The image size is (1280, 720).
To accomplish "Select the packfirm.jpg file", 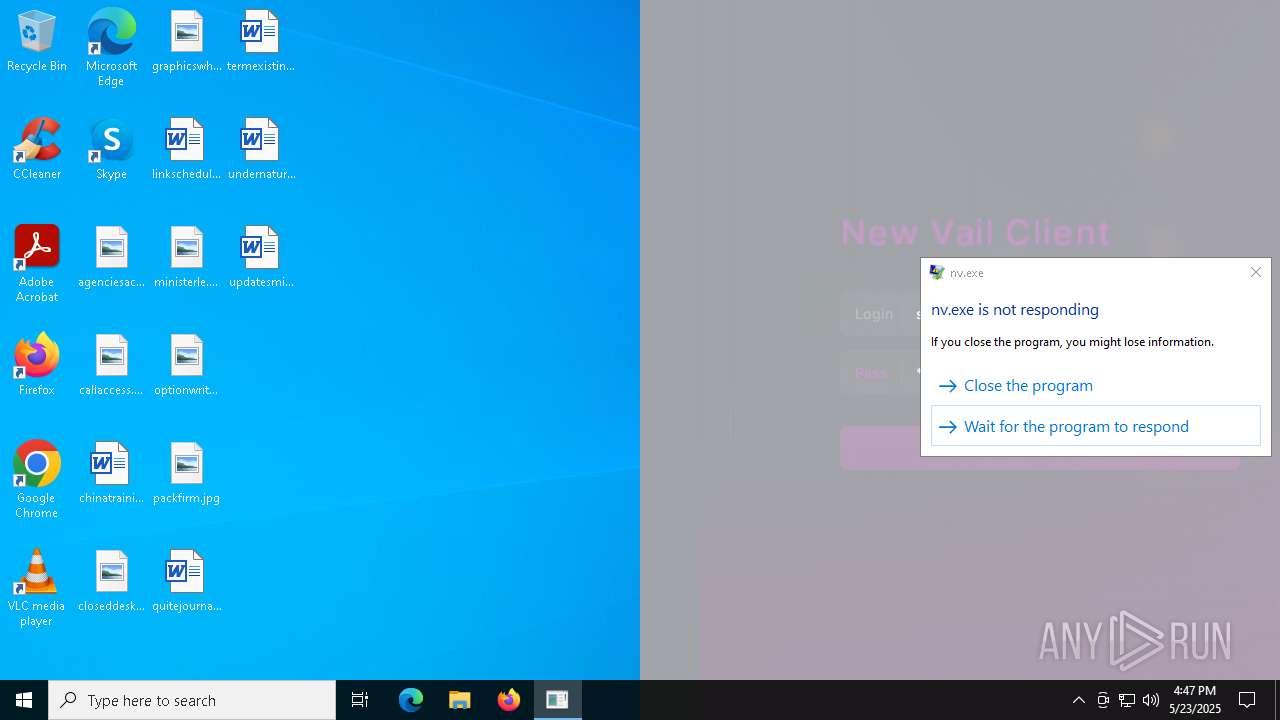I will [186, 474].
